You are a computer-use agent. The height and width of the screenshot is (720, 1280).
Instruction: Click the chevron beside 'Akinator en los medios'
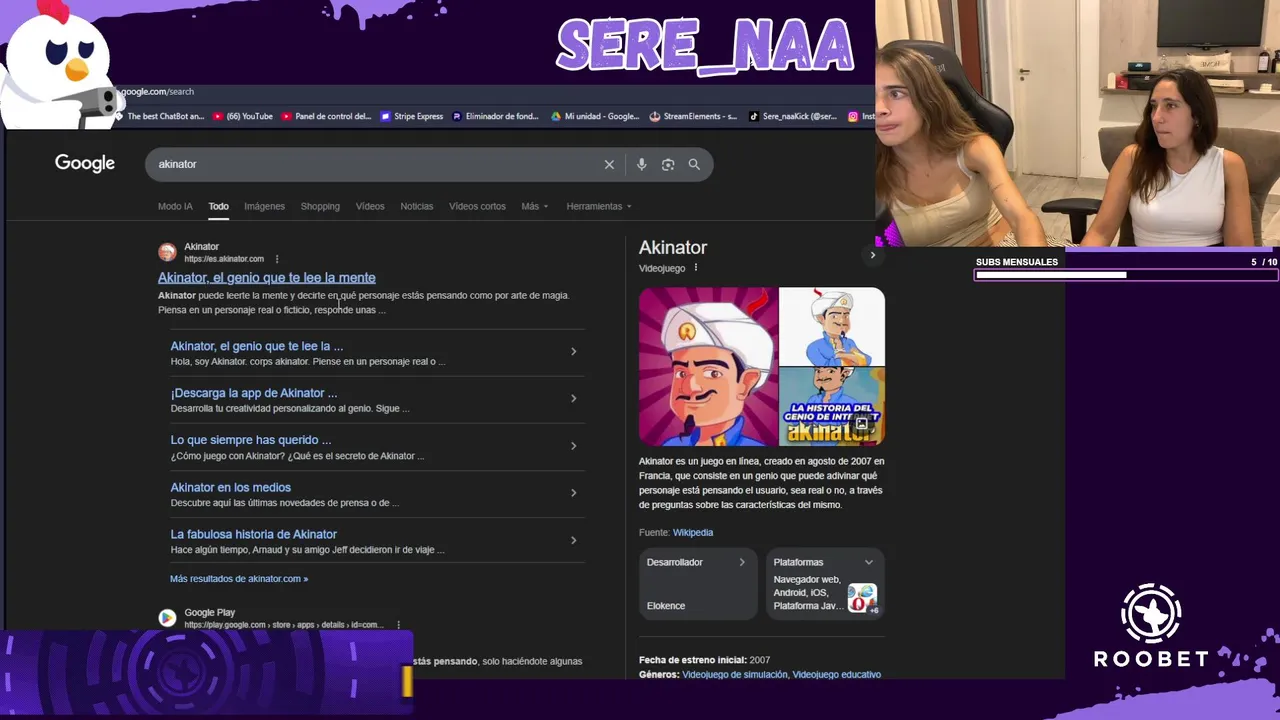pyautogui.click(x=573, y=493)
